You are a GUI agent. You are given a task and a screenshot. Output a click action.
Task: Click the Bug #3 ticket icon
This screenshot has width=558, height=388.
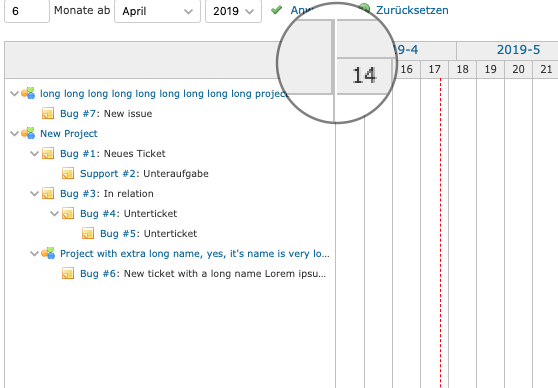[x=48, y=193]
